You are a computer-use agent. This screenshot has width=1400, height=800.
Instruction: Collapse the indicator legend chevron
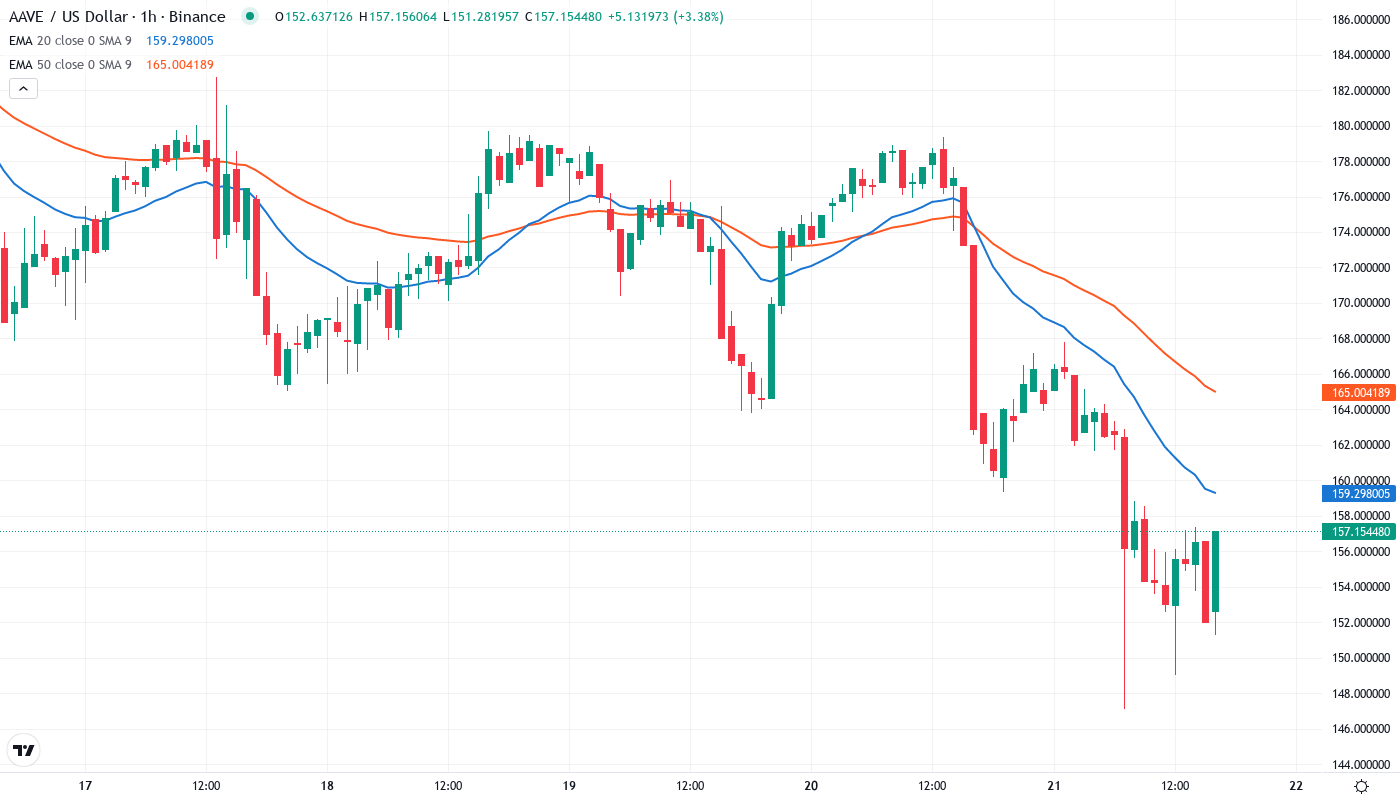(24, 89)
